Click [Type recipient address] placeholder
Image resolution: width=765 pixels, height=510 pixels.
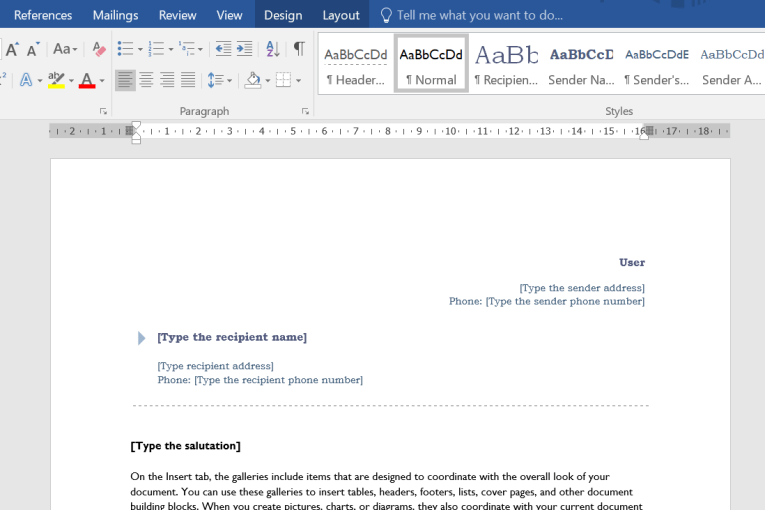tap(215, 366)
